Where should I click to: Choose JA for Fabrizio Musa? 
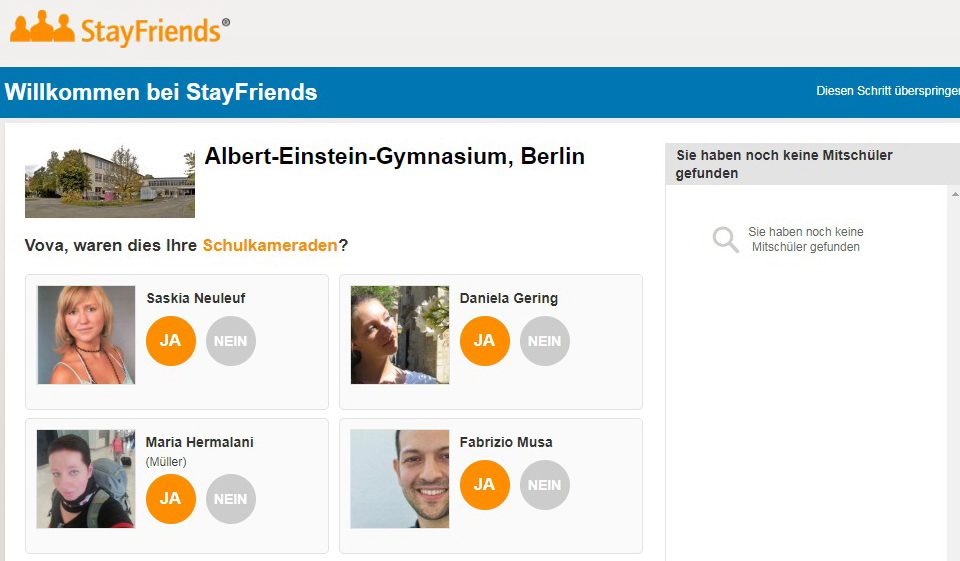[x=485, y=485]
